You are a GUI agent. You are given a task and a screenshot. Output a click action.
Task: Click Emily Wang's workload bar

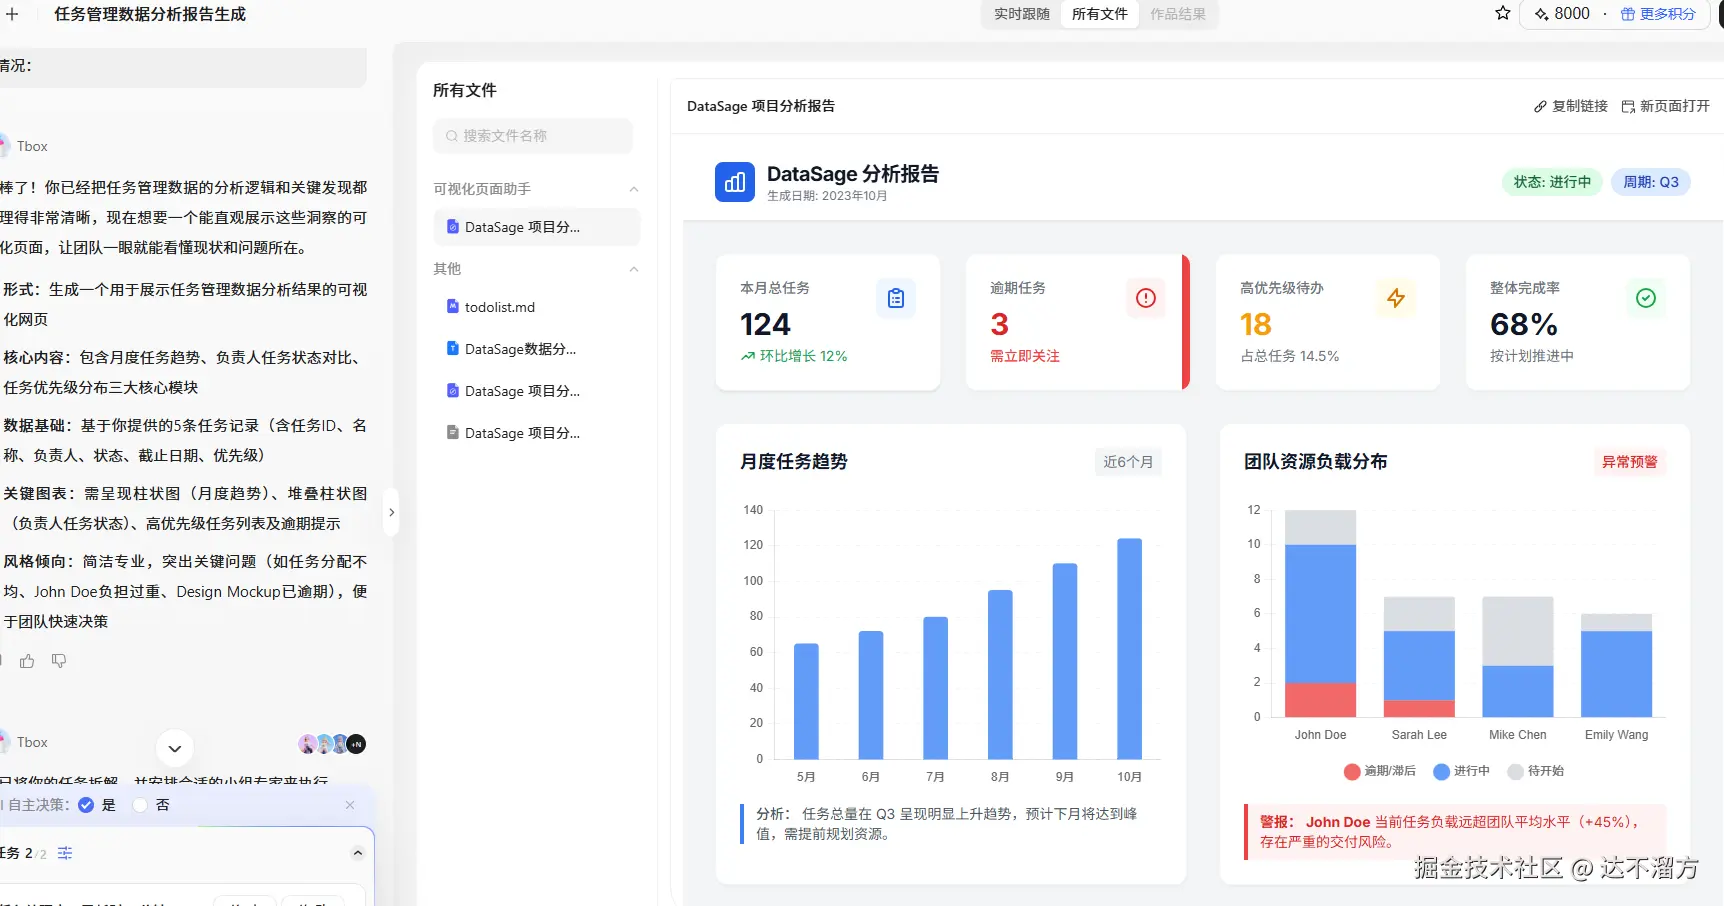point(1616,665)
